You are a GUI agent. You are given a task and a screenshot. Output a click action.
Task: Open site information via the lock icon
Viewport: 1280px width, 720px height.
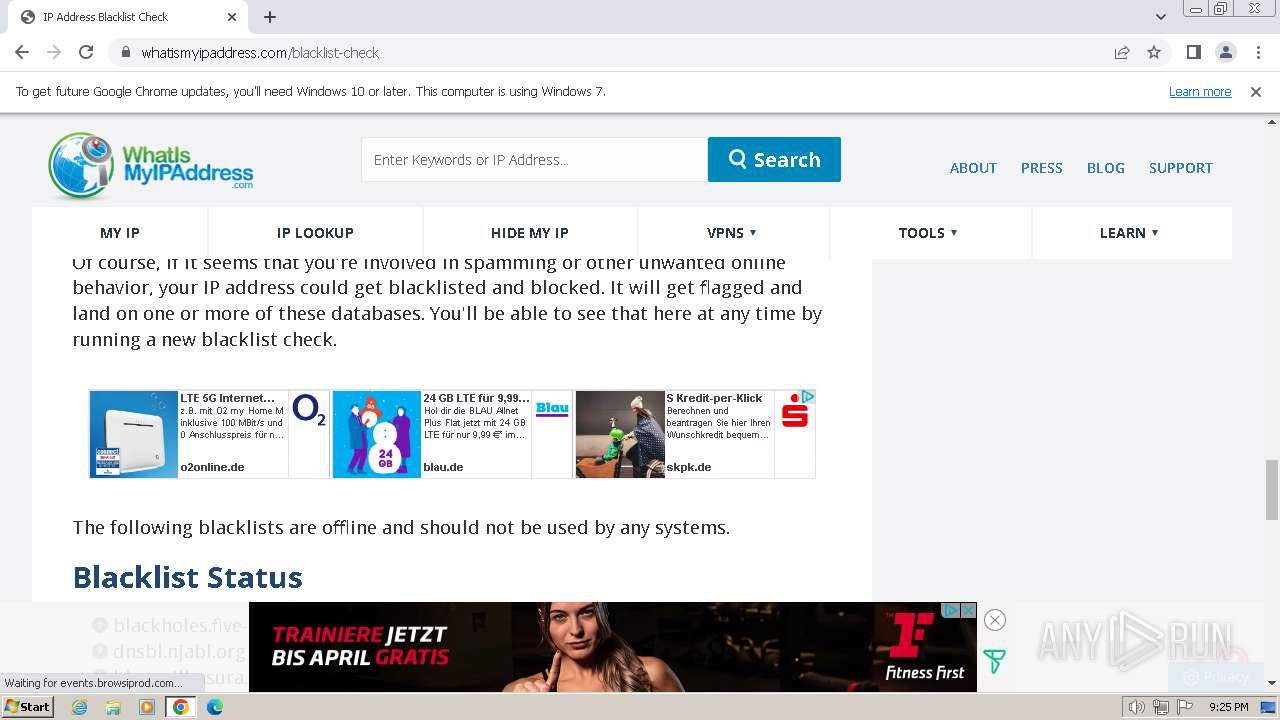pos(125,53)
